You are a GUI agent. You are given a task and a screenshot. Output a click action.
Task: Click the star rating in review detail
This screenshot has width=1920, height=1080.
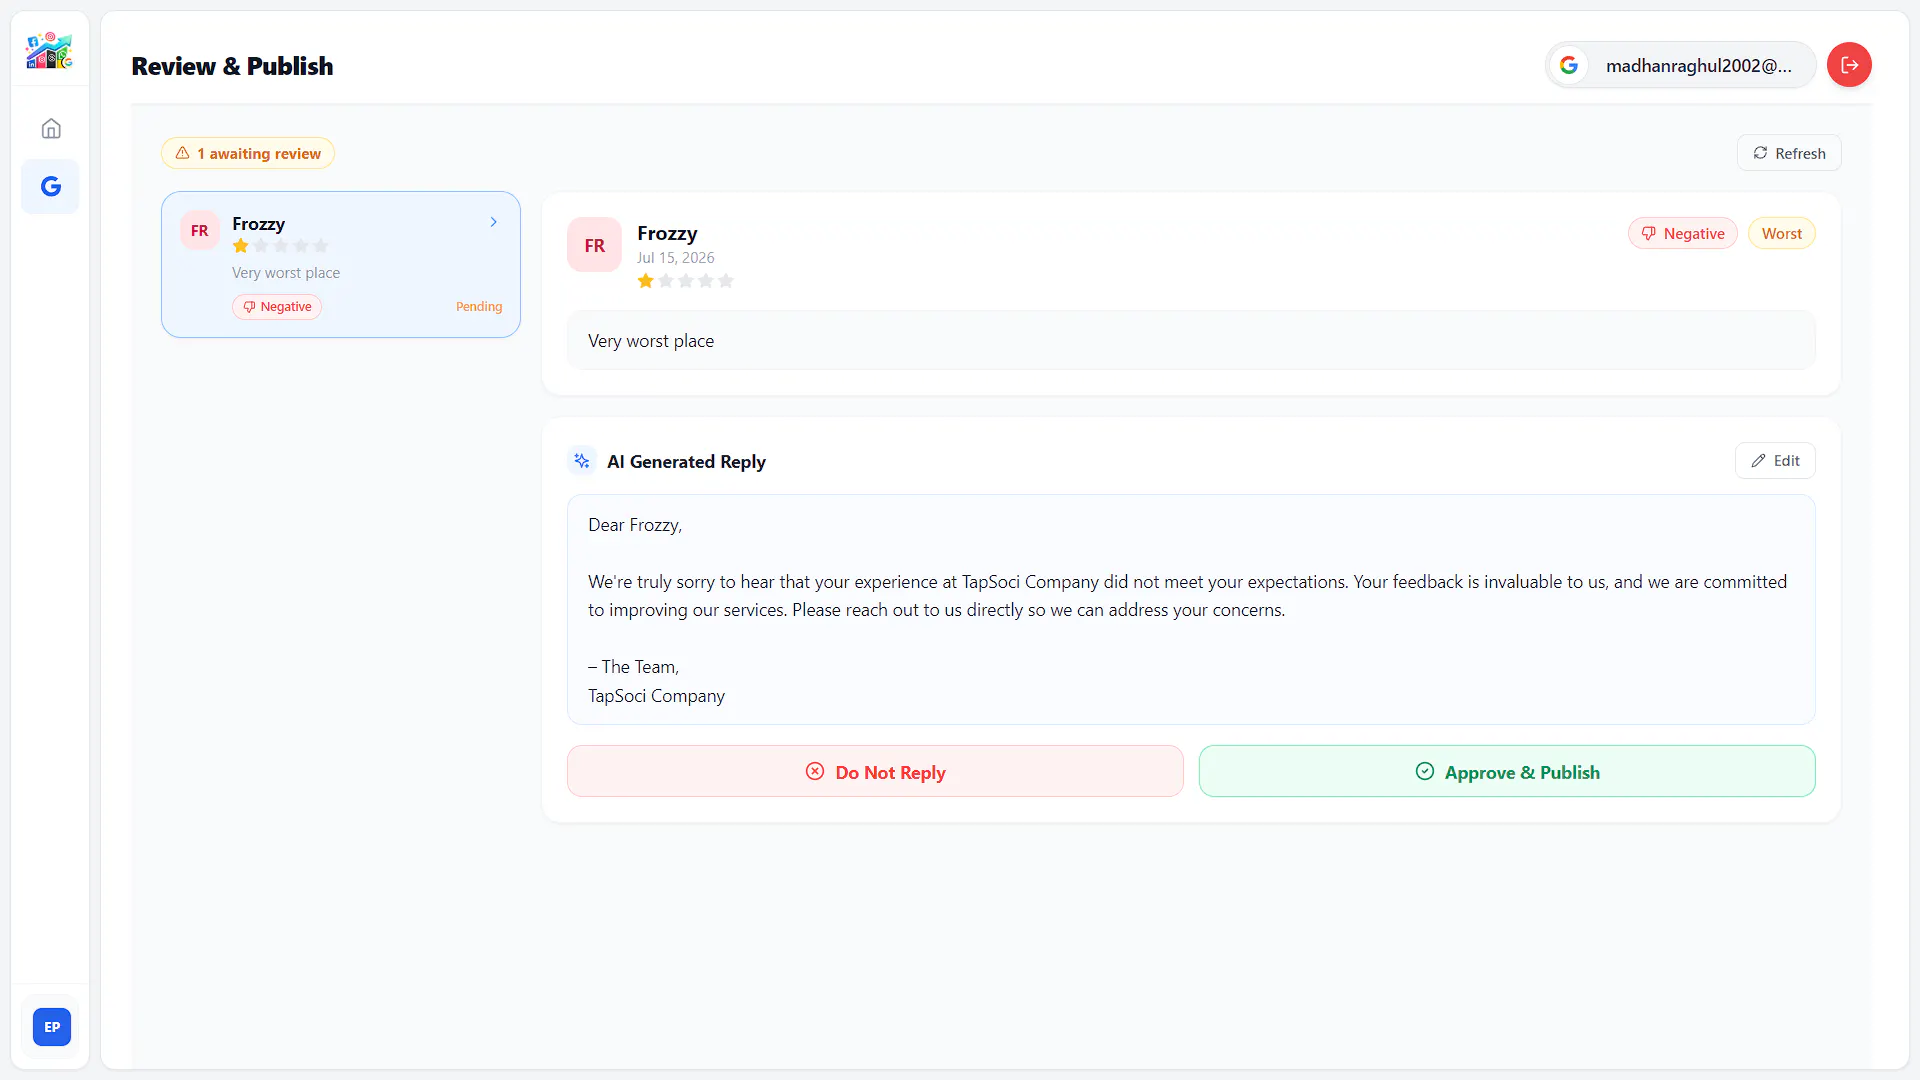pyautogui.click(x=686, y=281)
